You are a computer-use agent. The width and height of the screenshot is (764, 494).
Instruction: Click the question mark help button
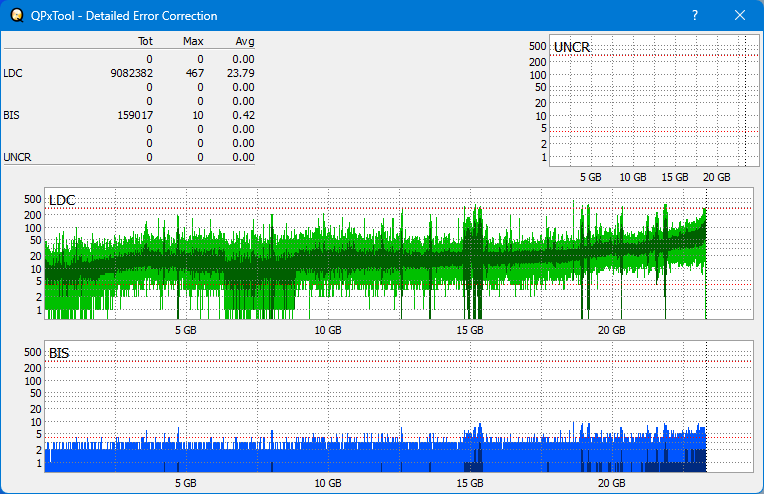(694, 15)
